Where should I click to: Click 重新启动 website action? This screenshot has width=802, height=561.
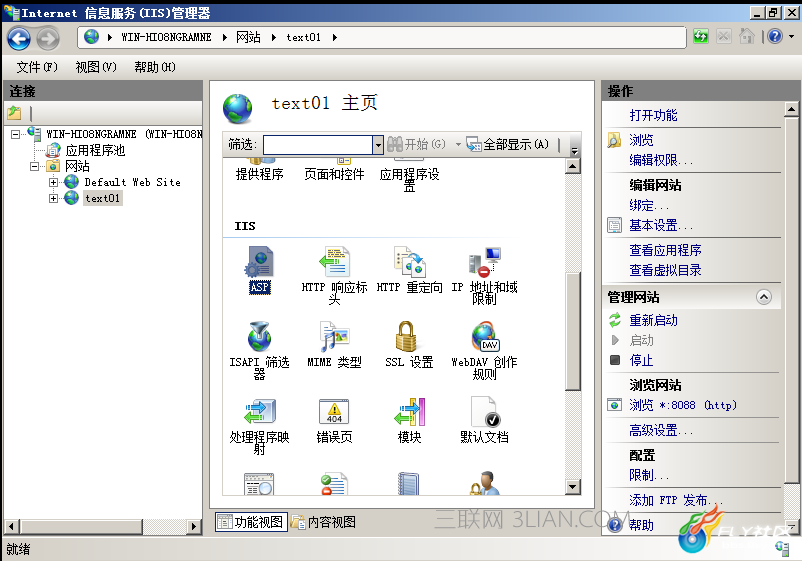tap(653, 320)
